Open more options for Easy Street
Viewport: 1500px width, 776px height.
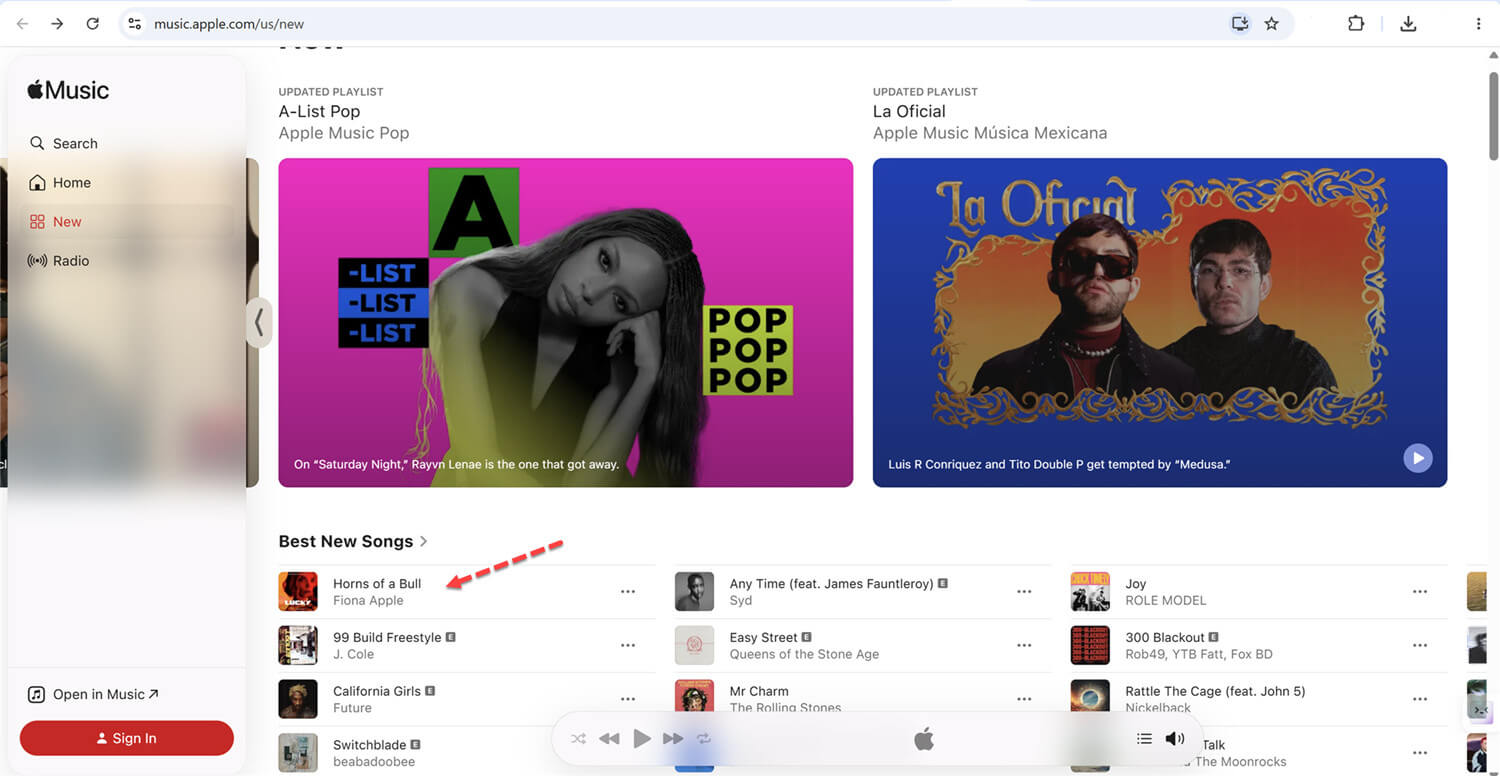point(1024,645)
